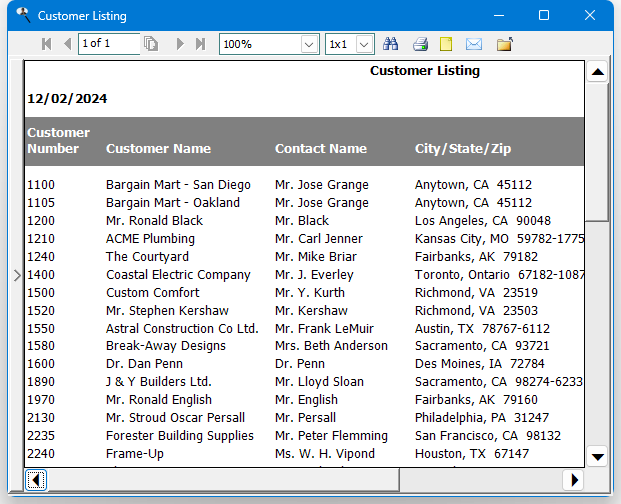Image resolution: width=621 pixels, height=504 pixels.
Task: Click 'Los Angeles, CA 90048' cell
Action: coord(483,221)
